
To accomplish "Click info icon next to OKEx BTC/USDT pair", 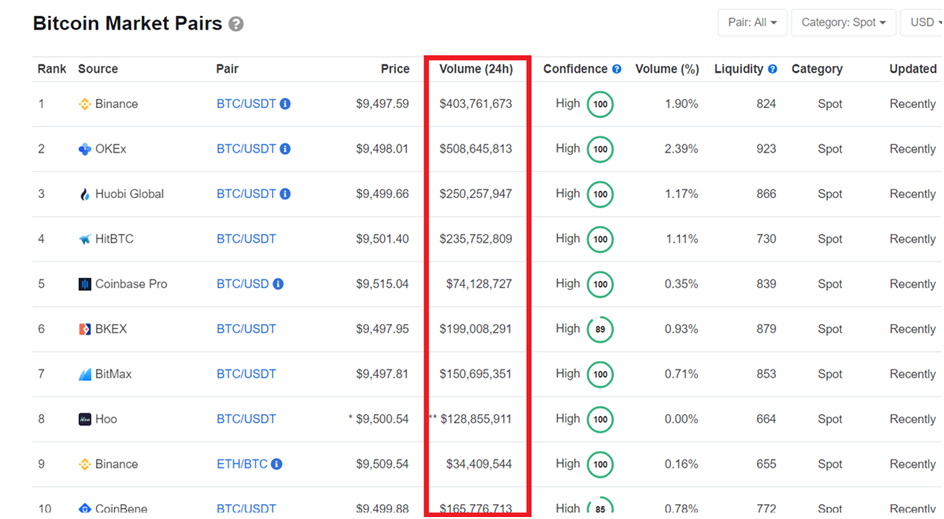I will point(285,149).
